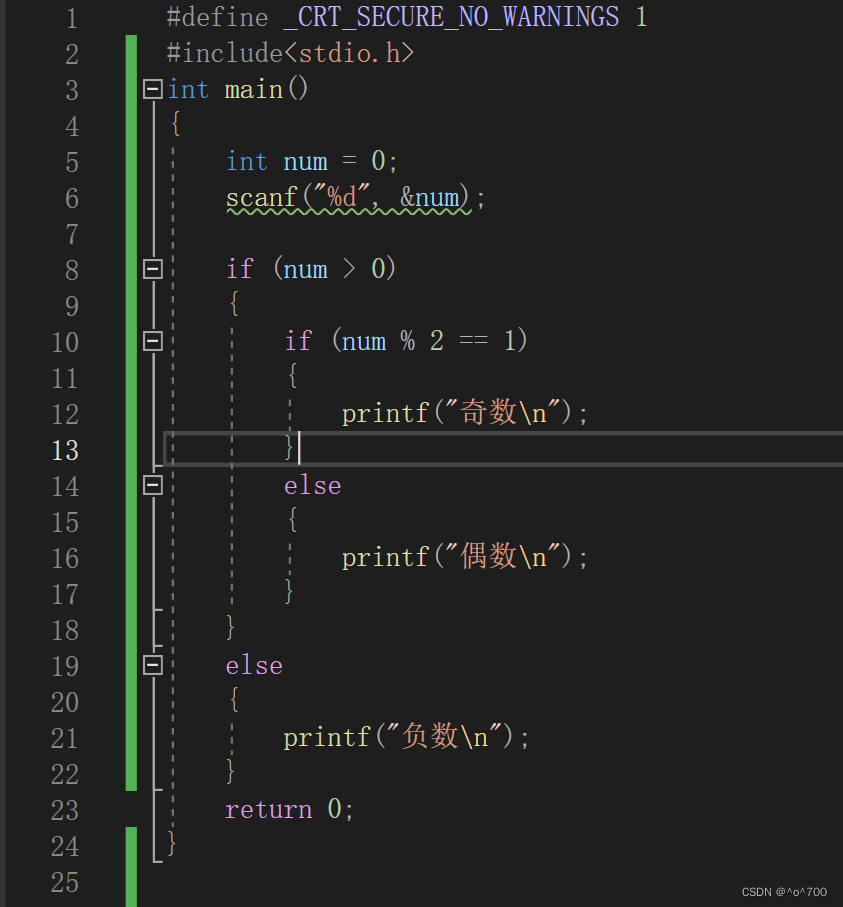
Task: Collapse the main() function fold marker
Action: click(152, 89)
